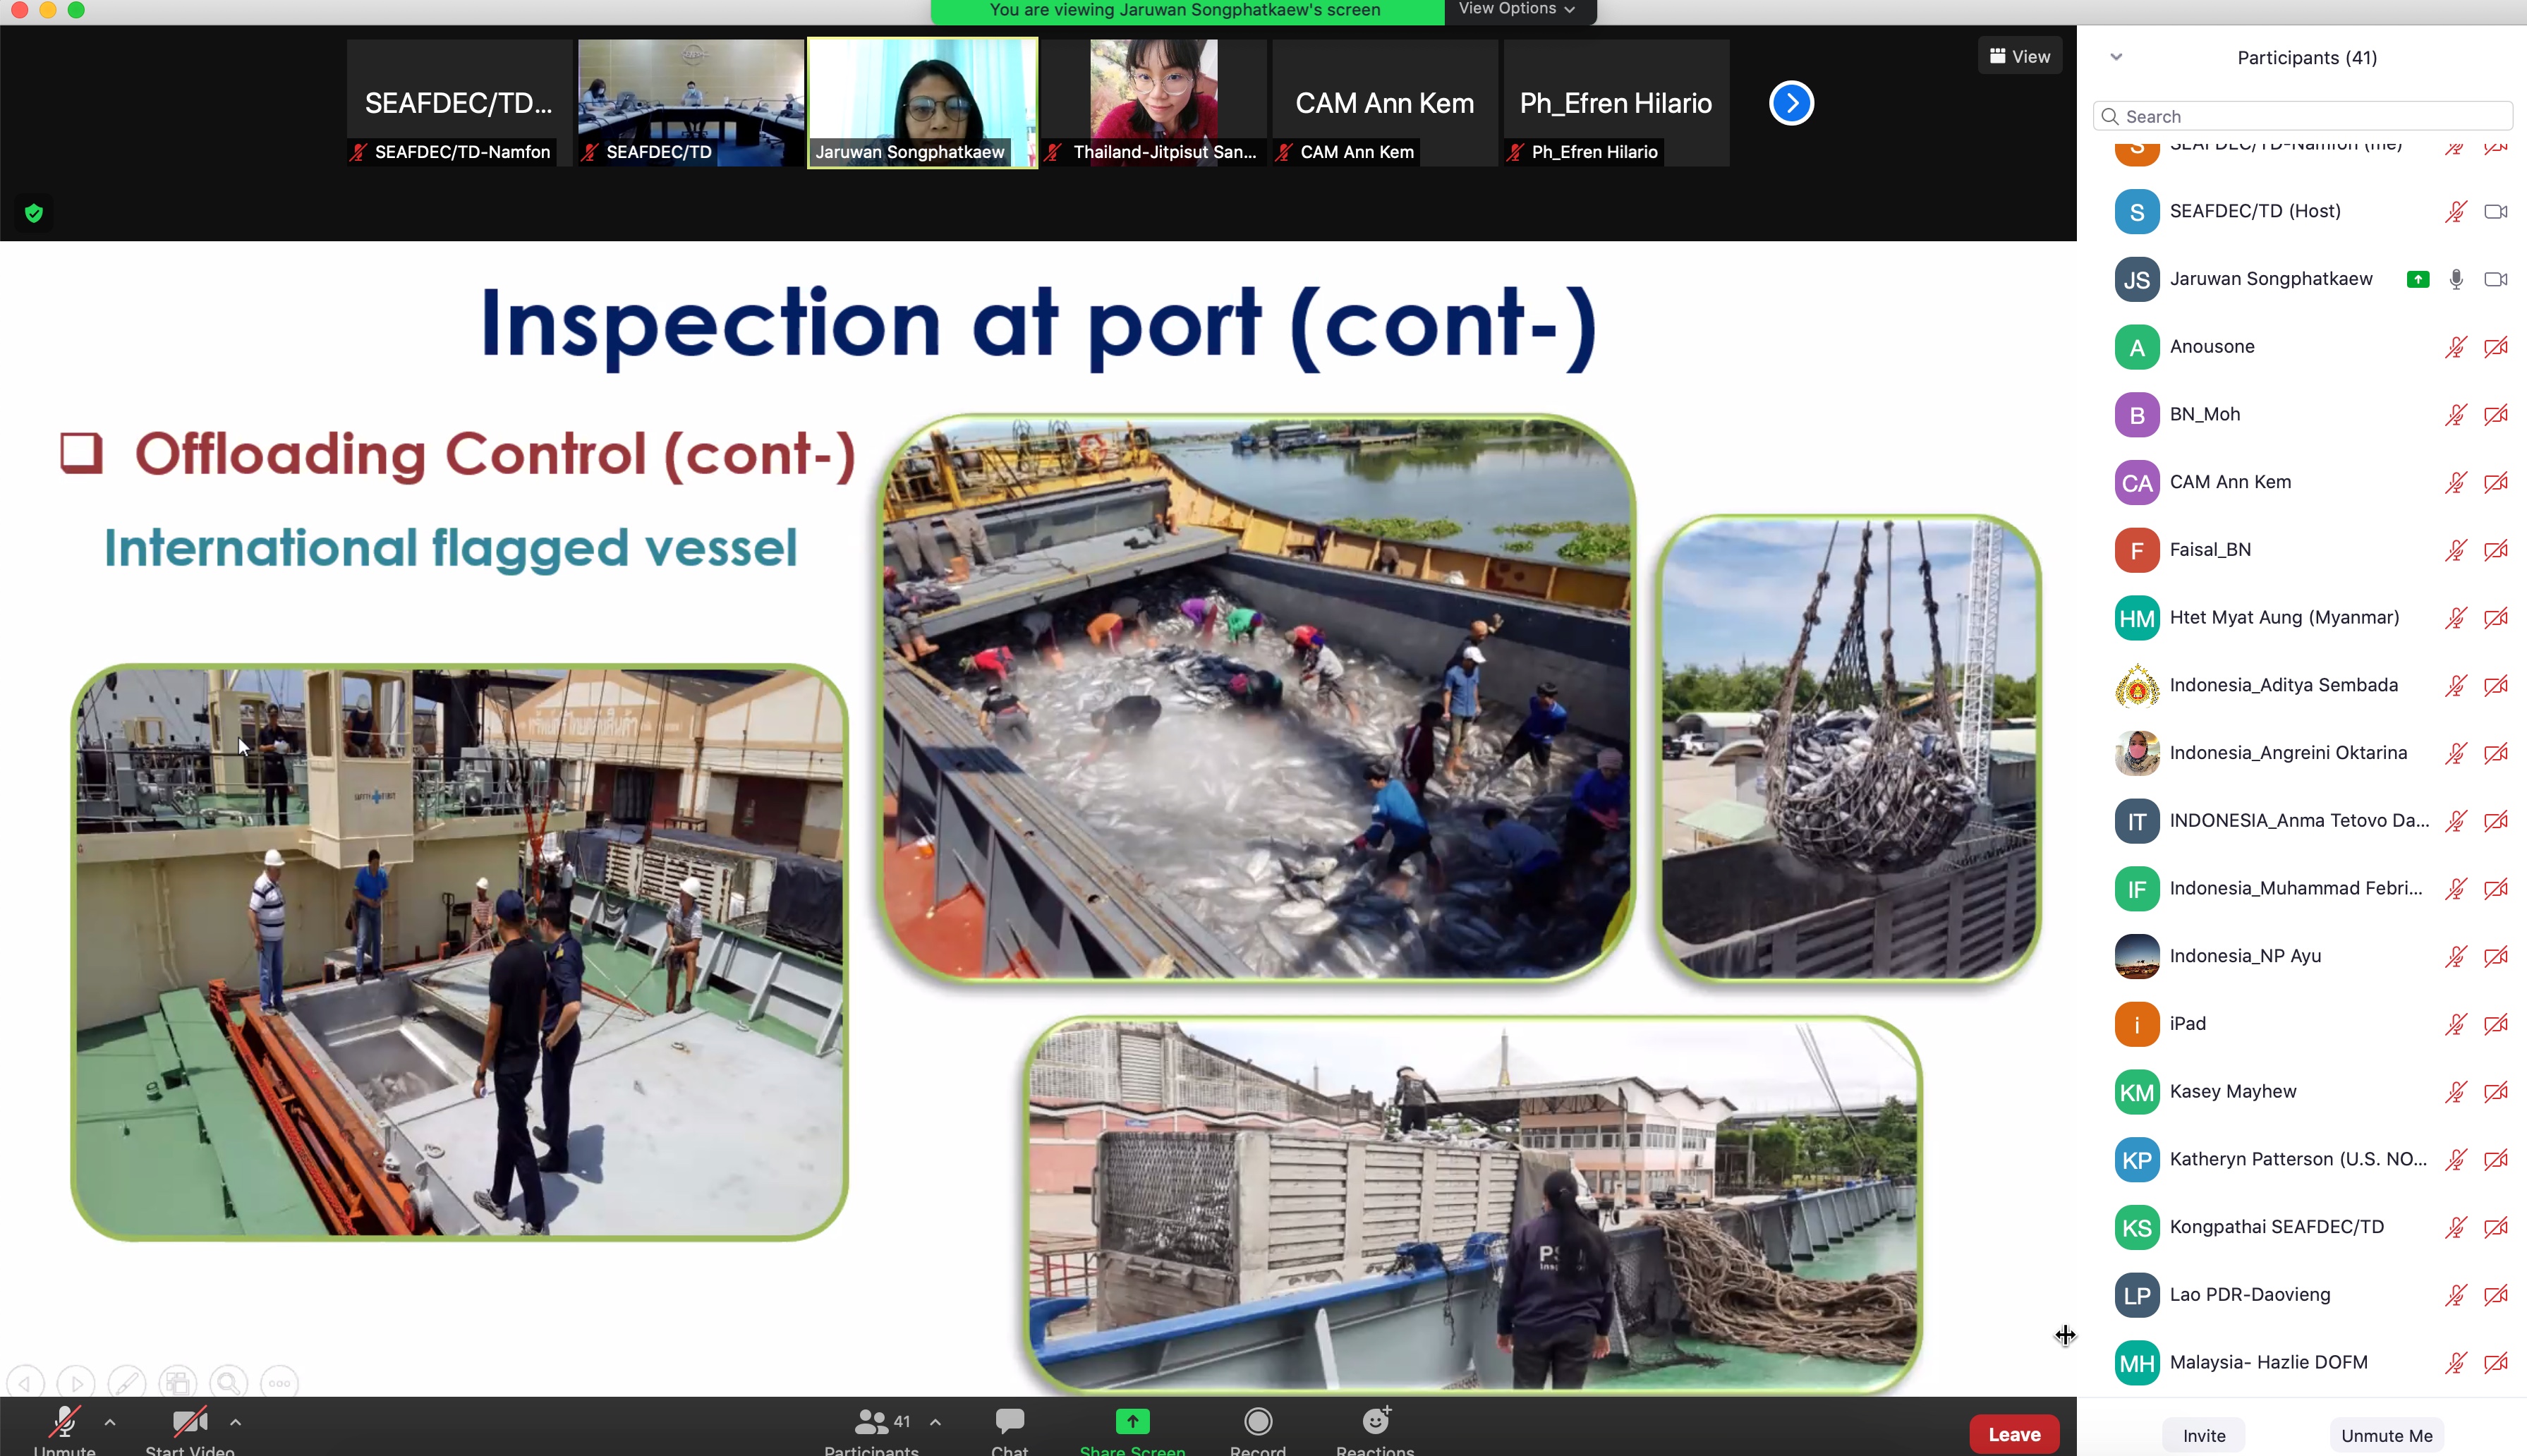The width and height of the screenshot is (2527, 1456).
Task: Click the Share Screen icon
Action: 1132,1421
